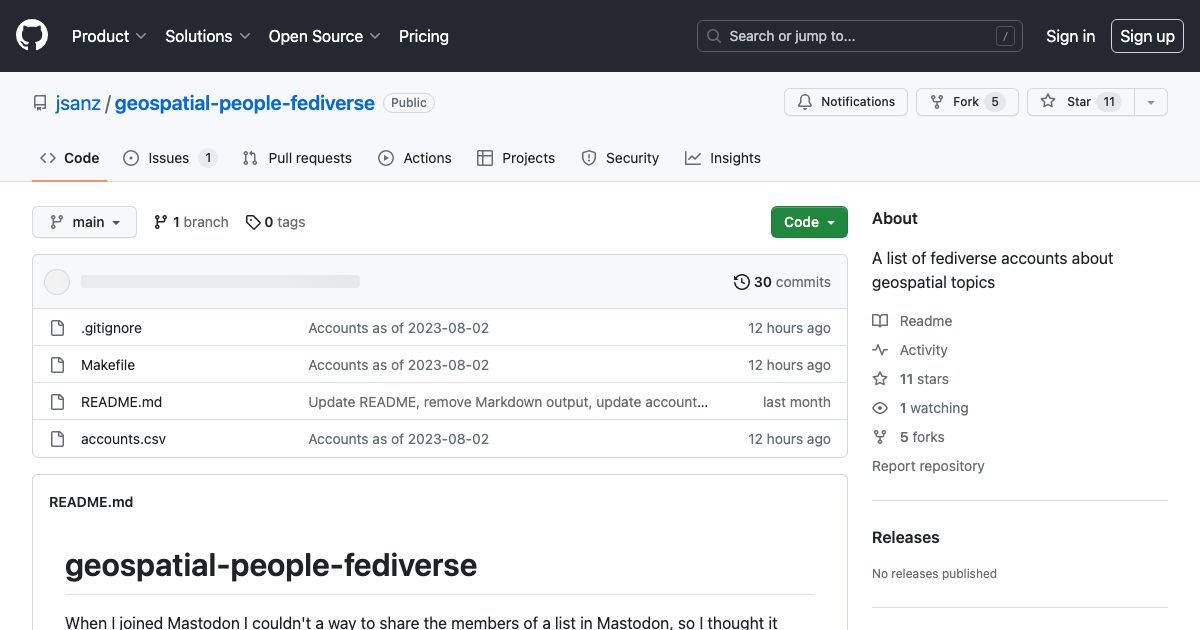
Task: Star the repository
Action: coord(1079,101)
